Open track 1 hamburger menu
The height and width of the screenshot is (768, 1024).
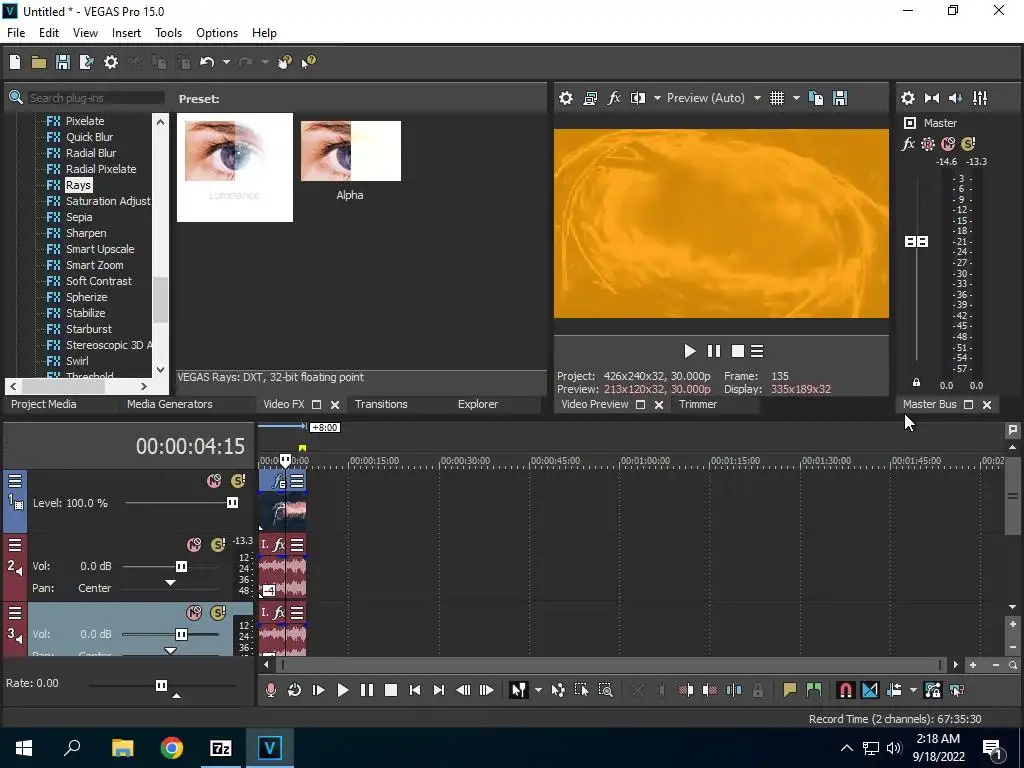pos(15,481)
